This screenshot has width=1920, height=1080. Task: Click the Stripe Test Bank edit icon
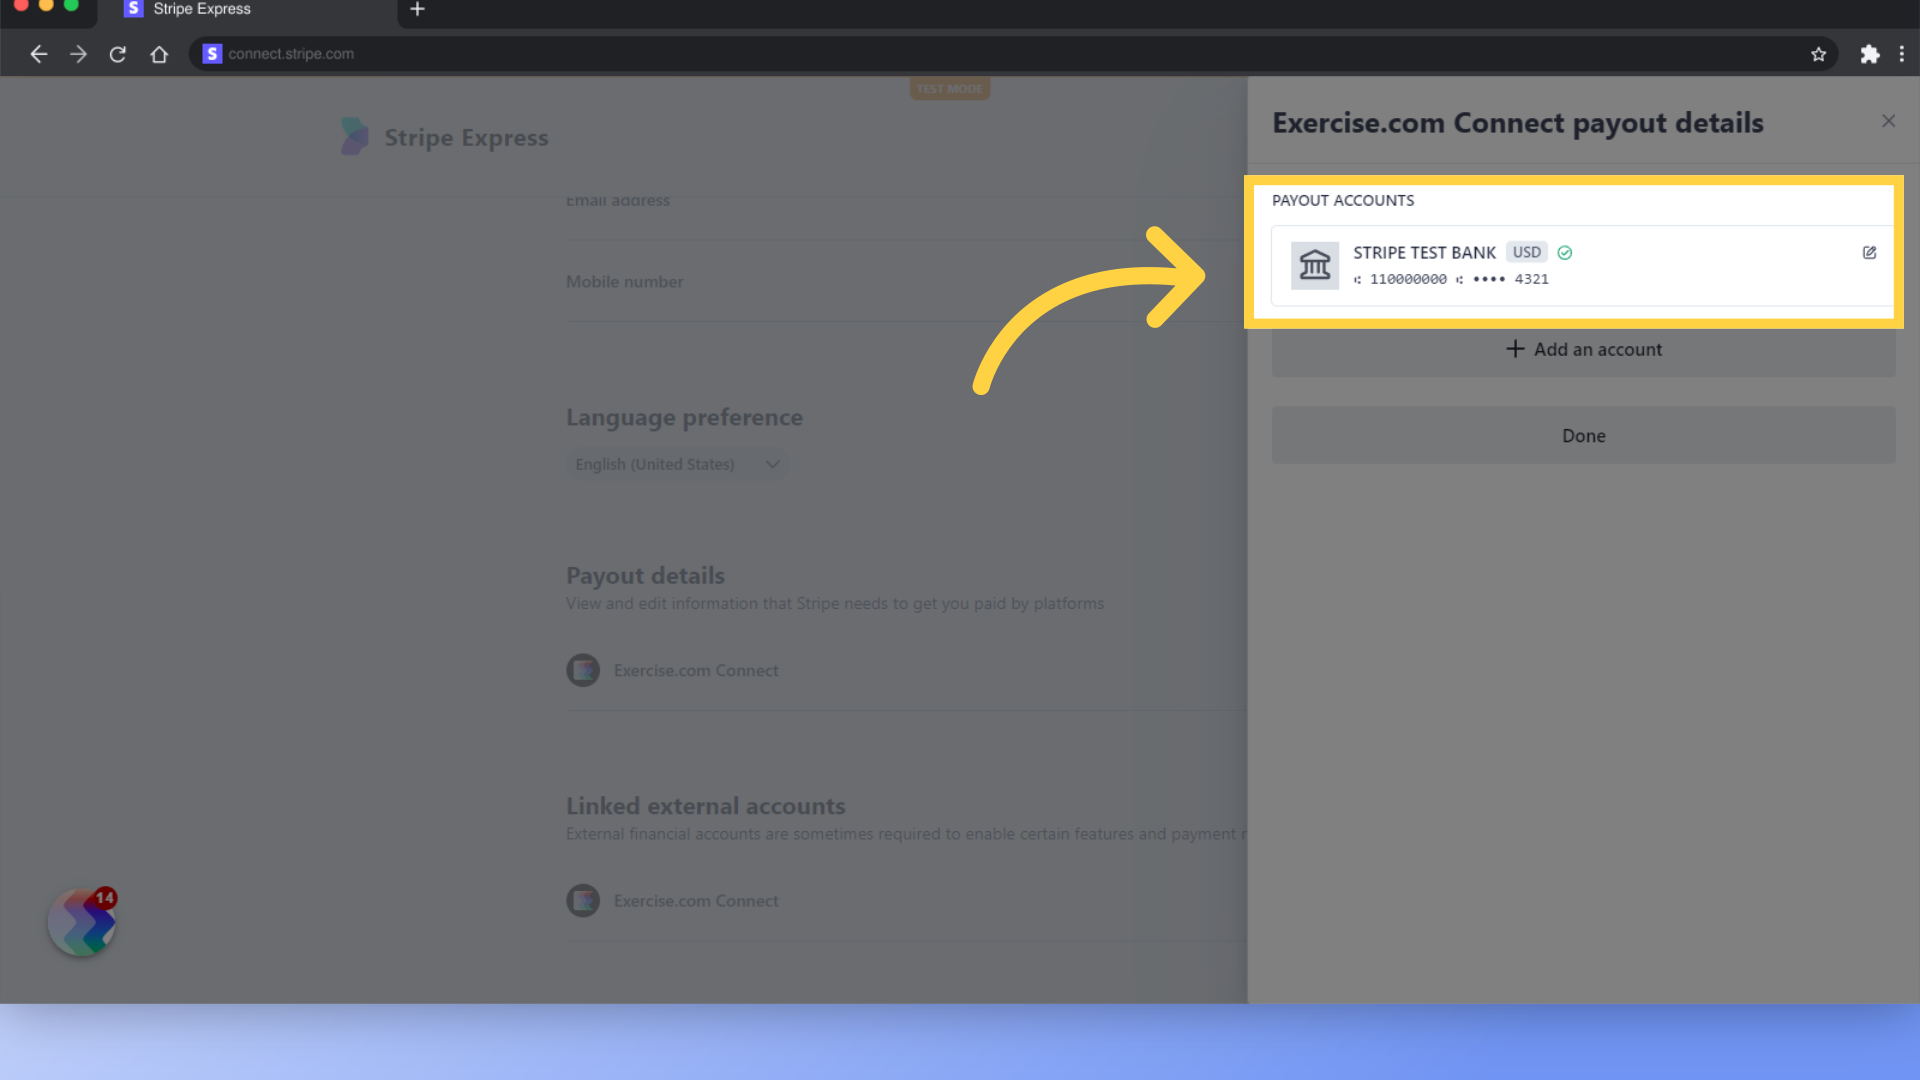pos(1870,252)
